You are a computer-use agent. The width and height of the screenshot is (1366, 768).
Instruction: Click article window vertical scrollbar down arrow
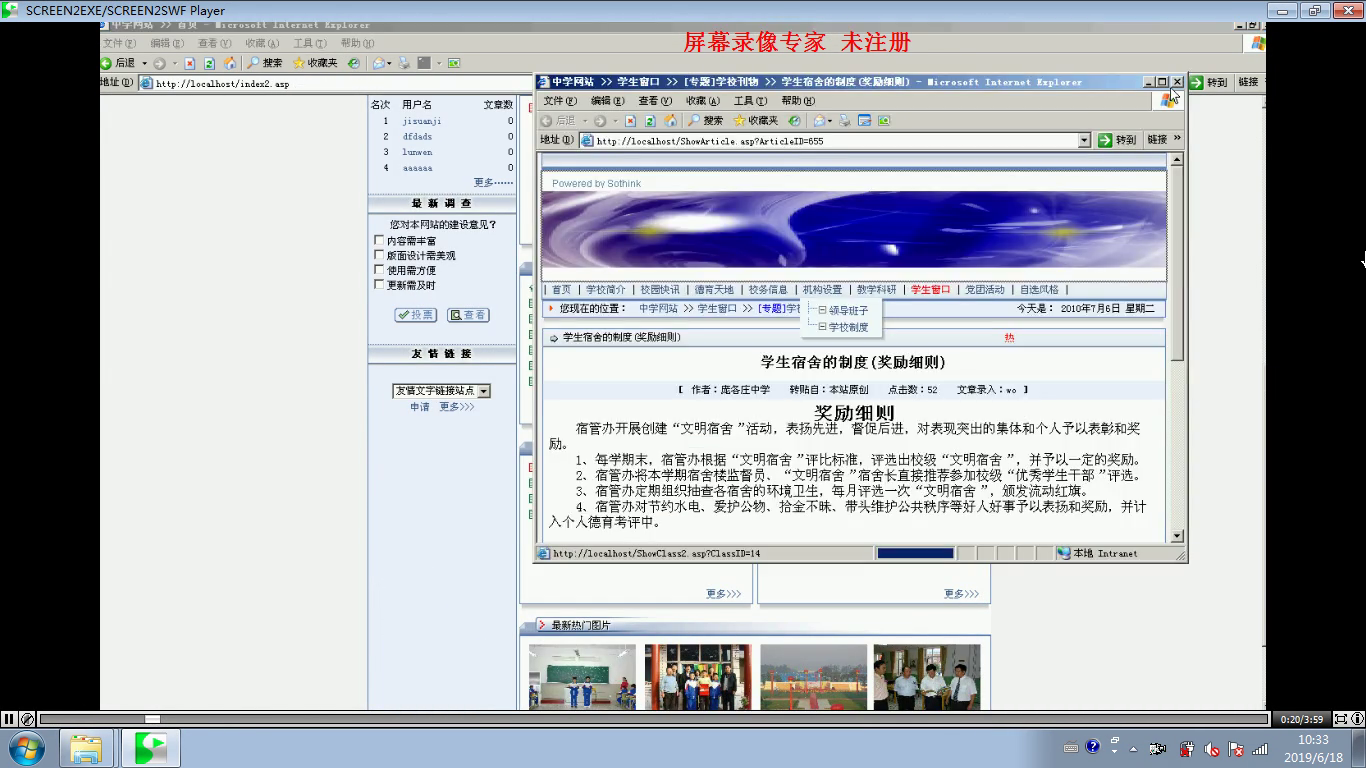click(1177, 536)
